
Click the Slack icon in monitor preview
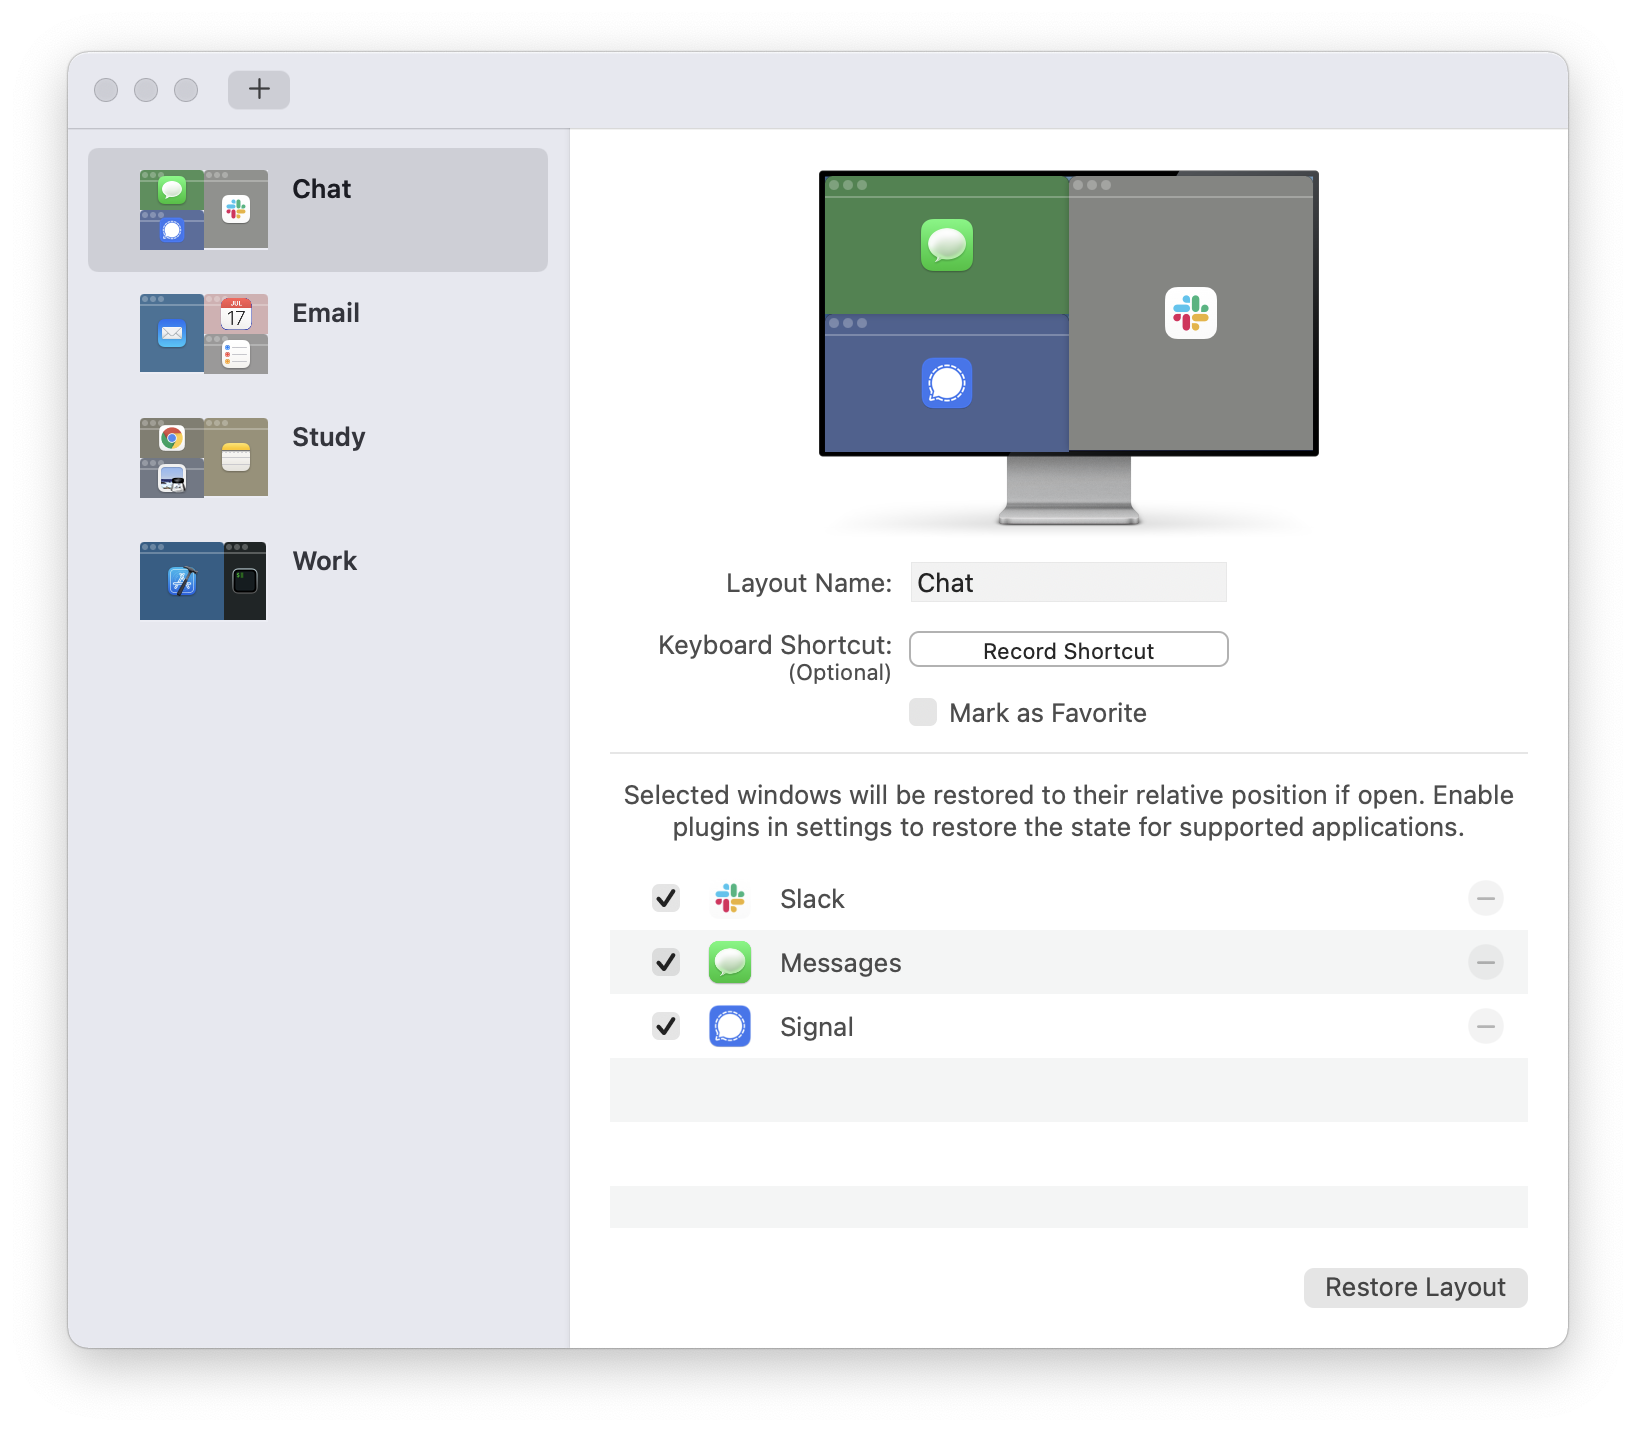click(1191, 313)
